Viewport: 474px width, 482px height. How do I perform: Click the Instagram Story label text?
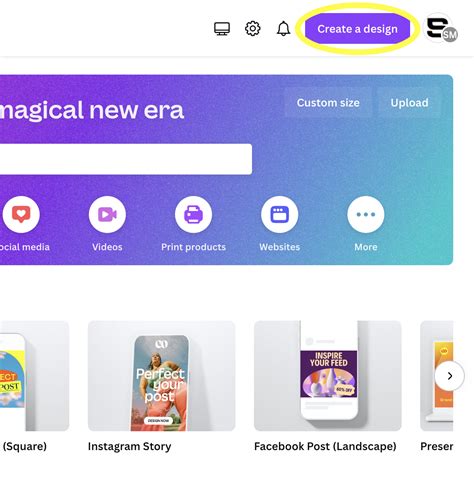[x=129, y=446]
